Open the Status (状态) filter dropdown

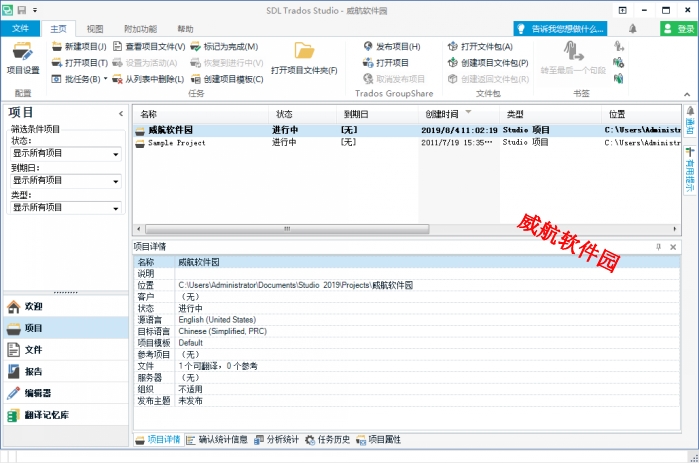tap(66, 154)
